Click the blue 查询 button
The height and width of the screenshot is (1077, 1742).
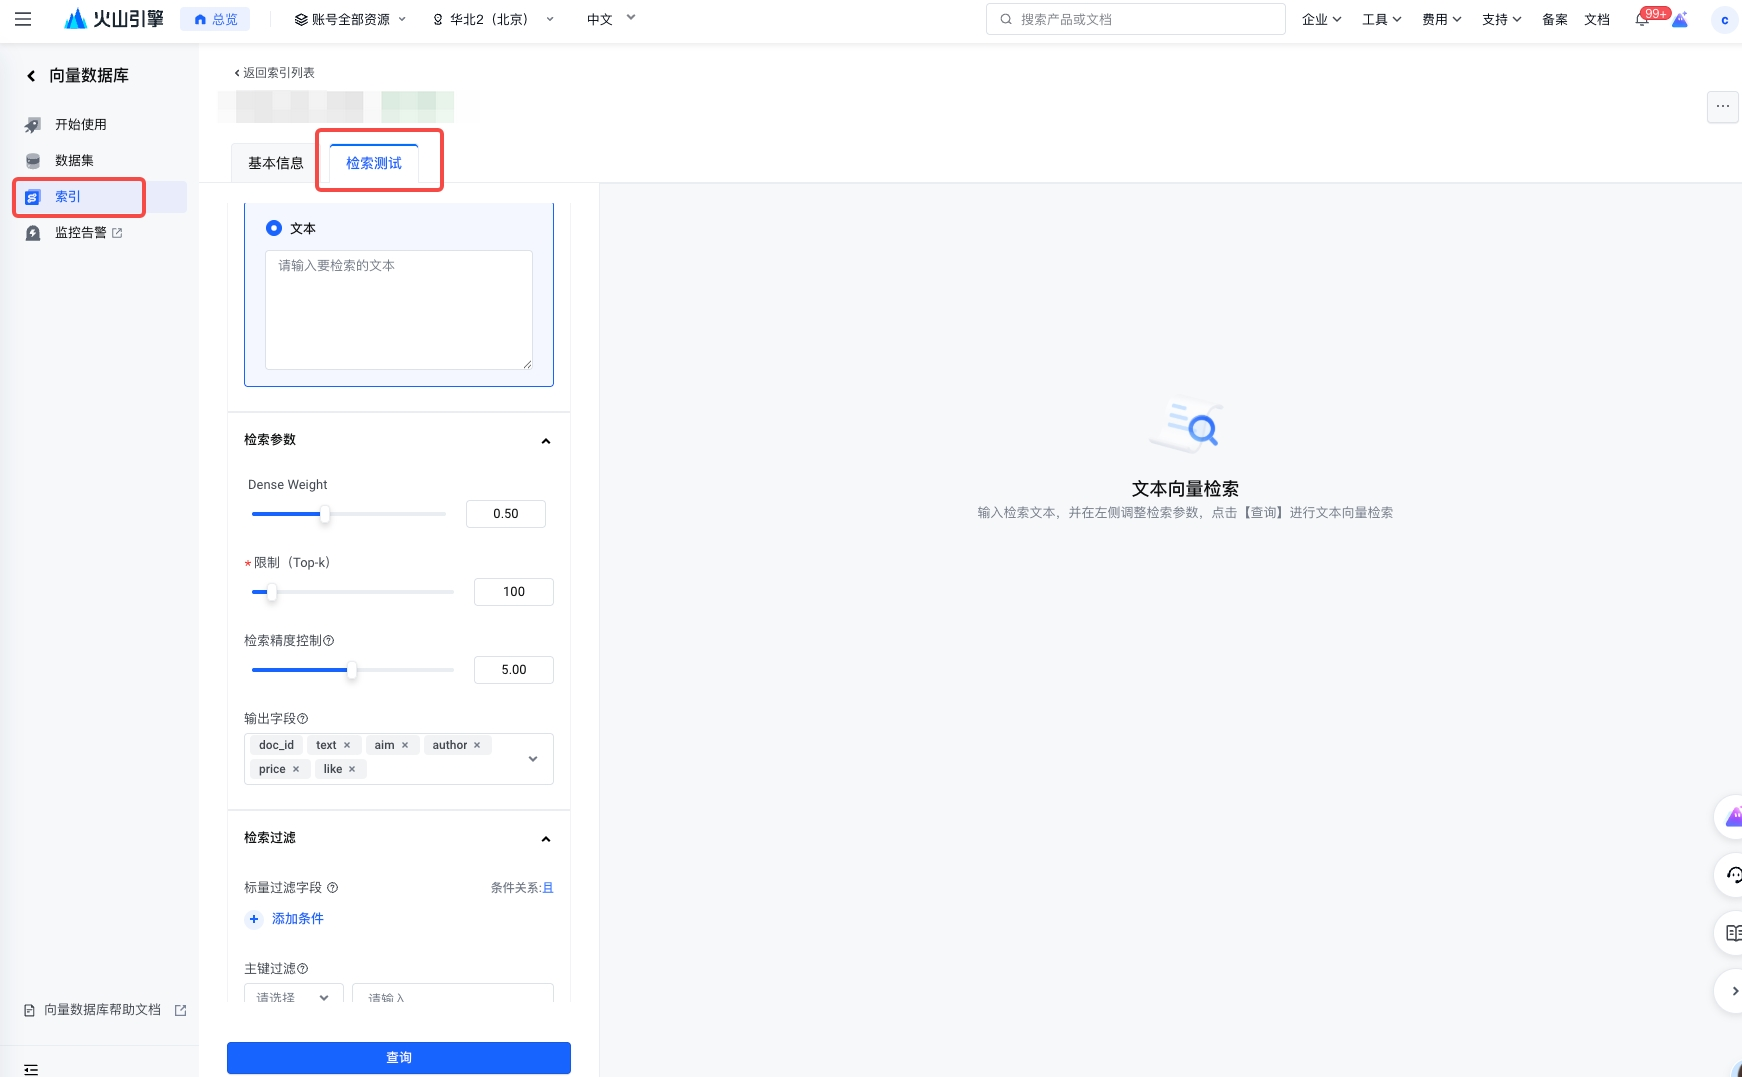click(x=399, y=1058)
